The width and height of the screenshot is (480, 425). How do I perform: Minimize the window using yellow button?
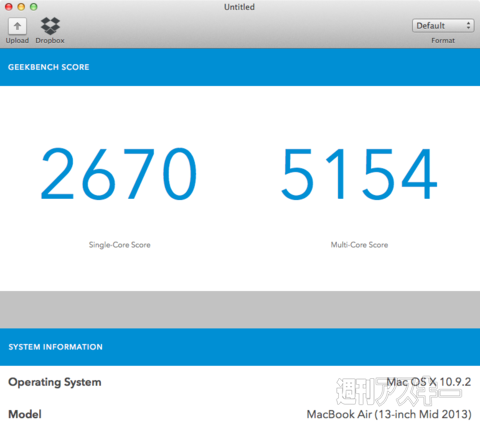click(21, 7)
